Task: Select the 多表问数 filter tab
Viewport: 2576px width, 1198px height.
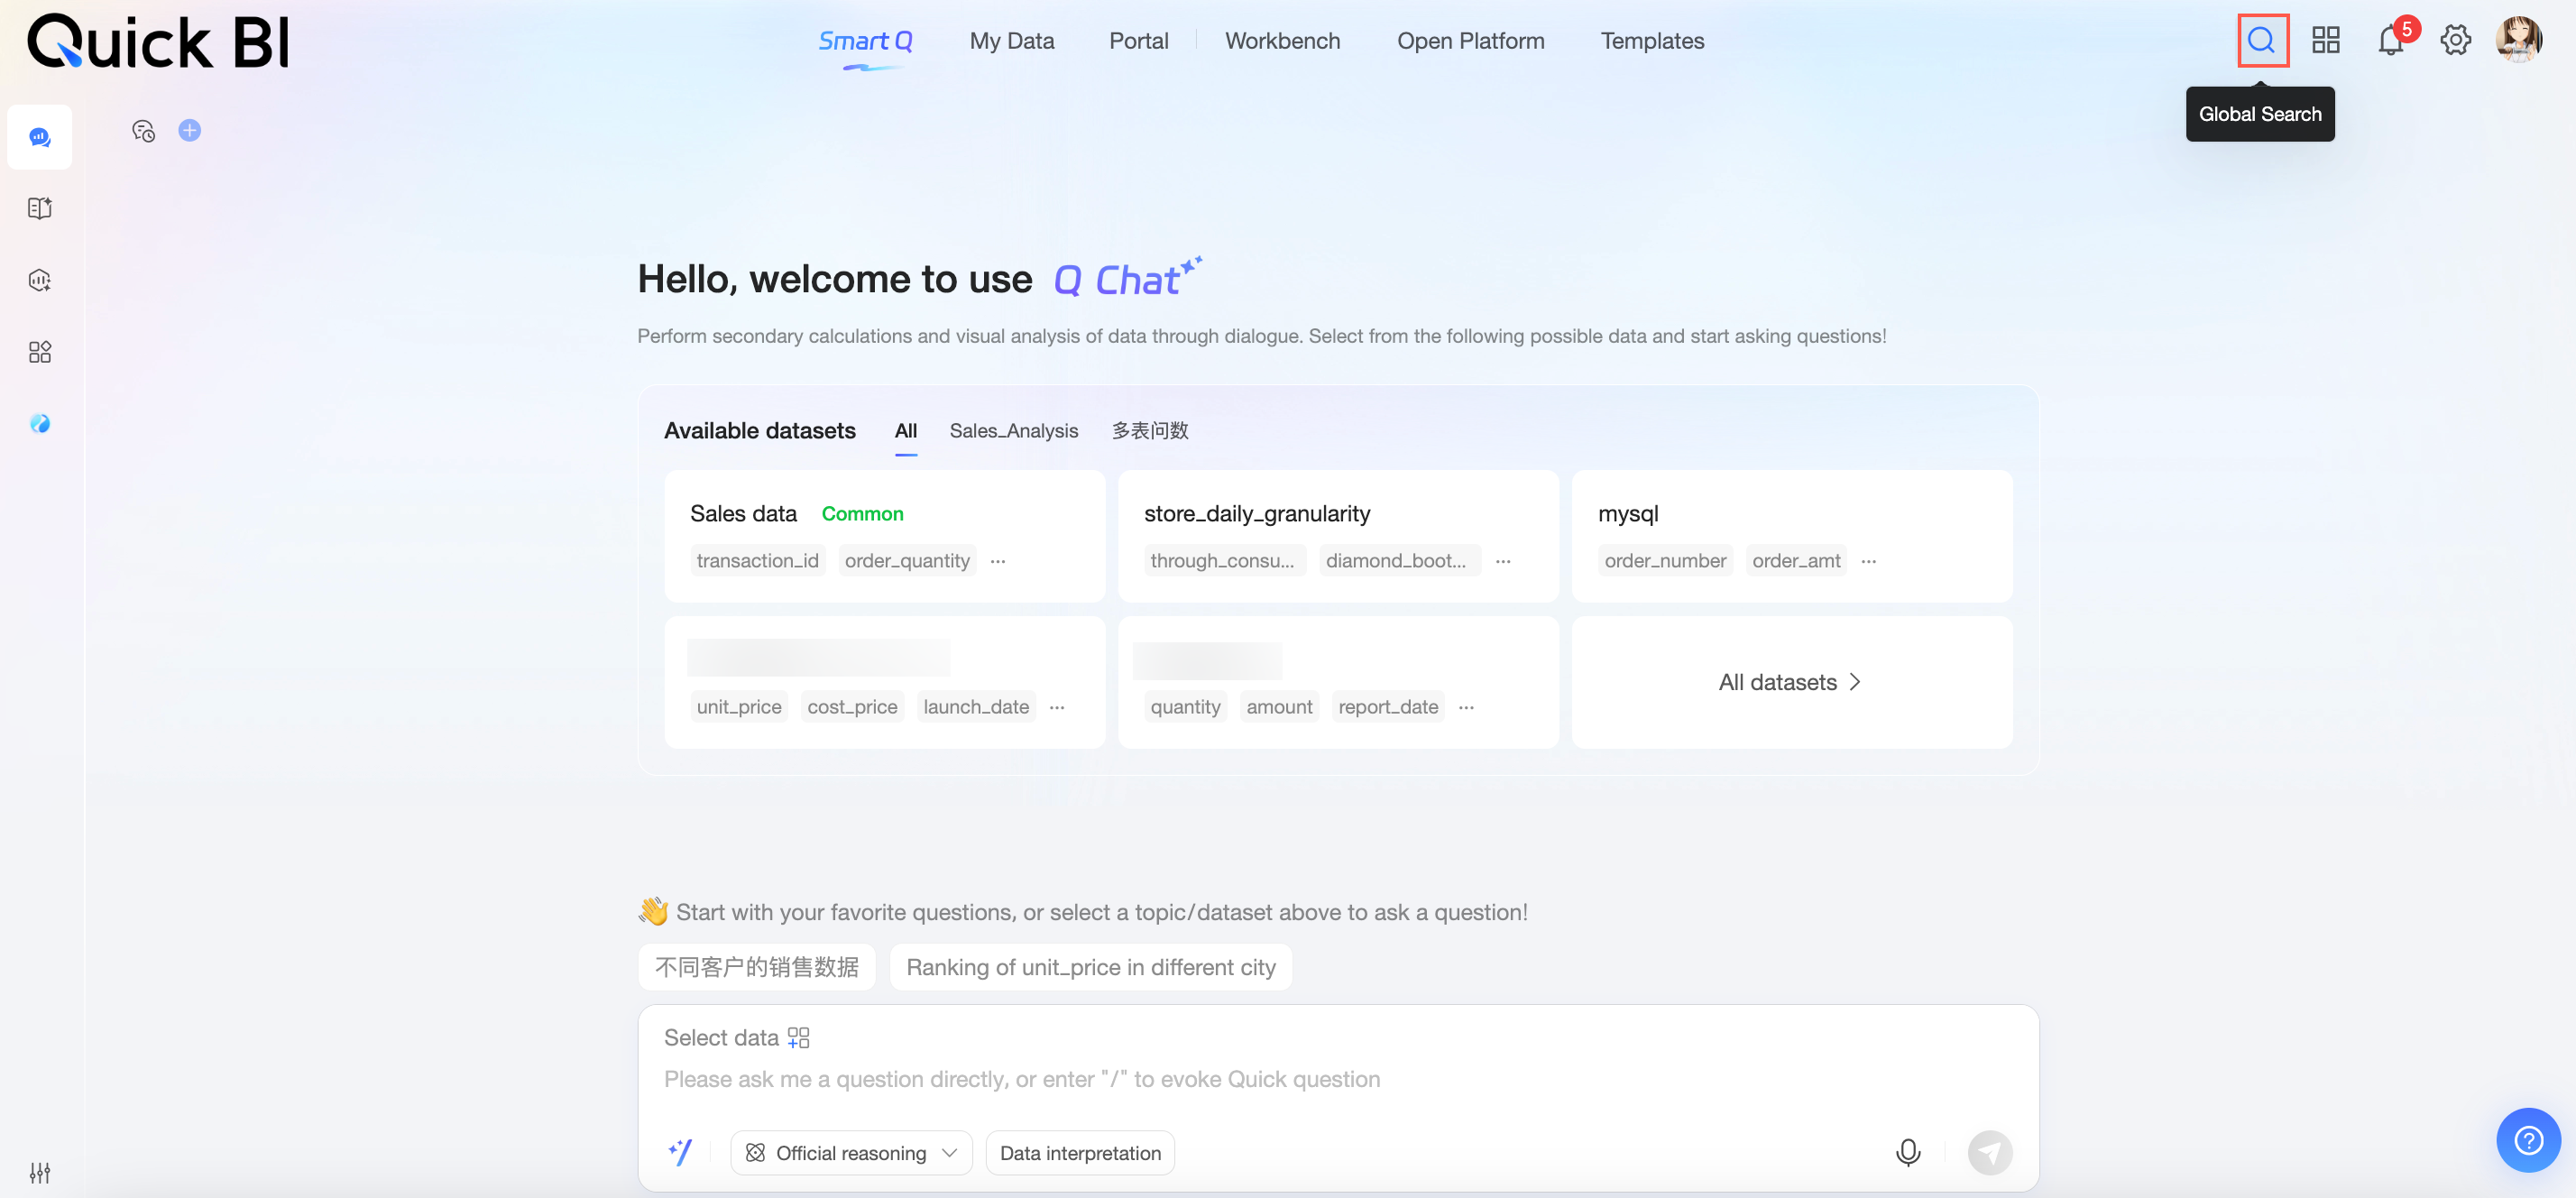Action: coord(1149,431)
